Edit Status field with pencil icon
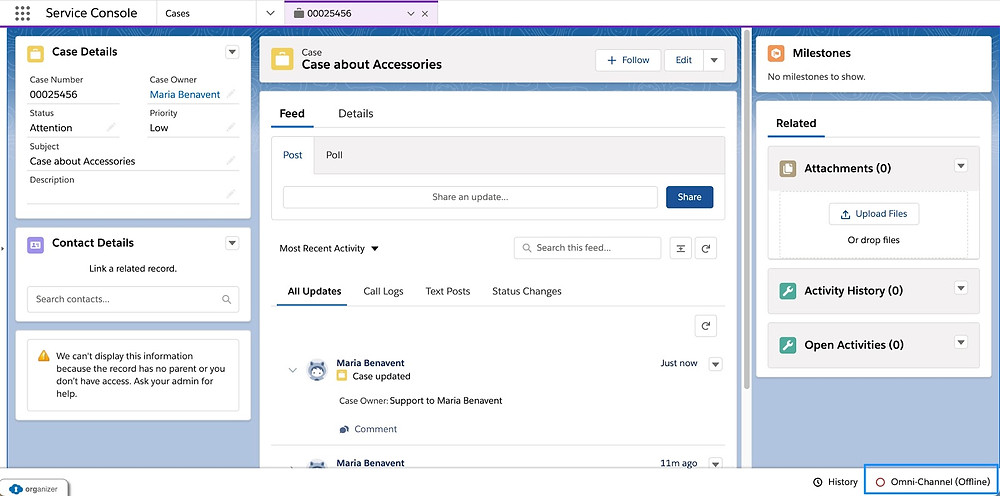Viewport: 1000px width, 496px height. pos(112,128)
